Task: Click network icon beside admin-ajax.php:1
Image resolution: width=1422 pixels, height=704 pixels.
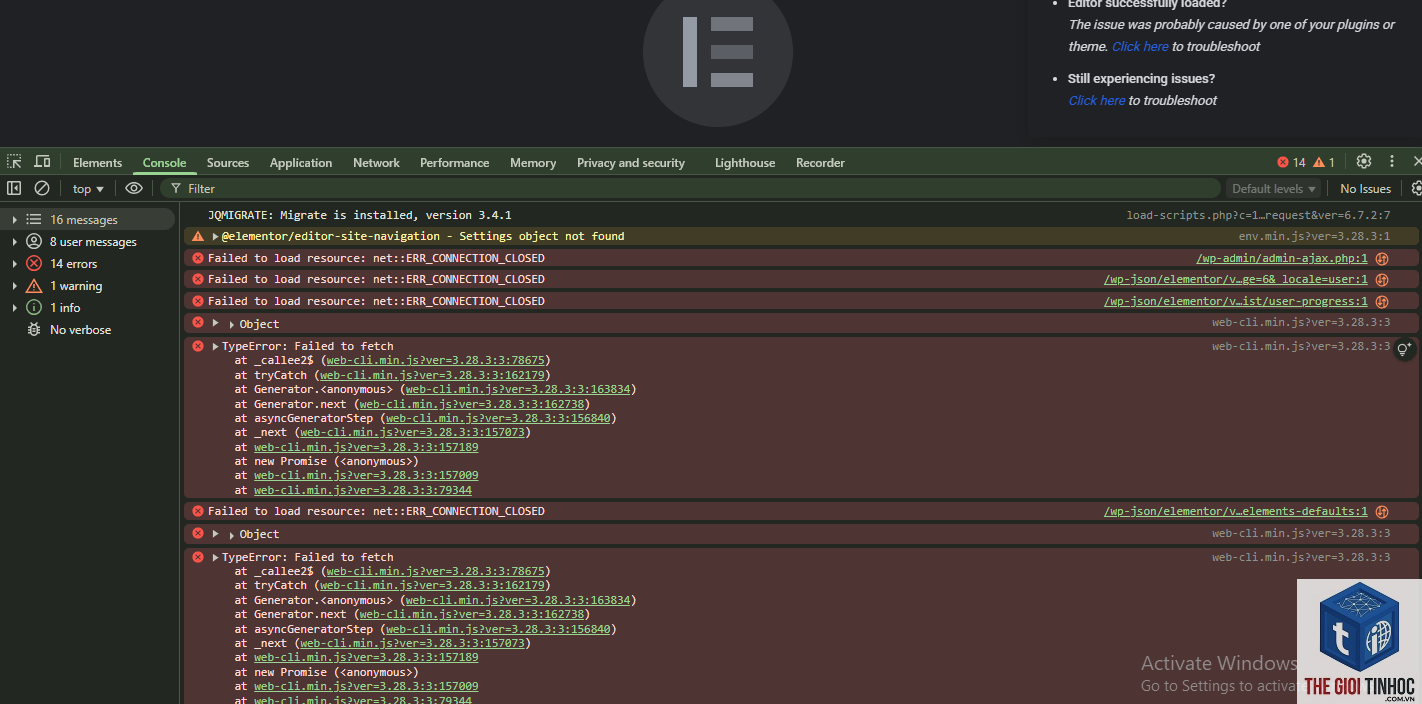Action: [x=1382, y=258]
